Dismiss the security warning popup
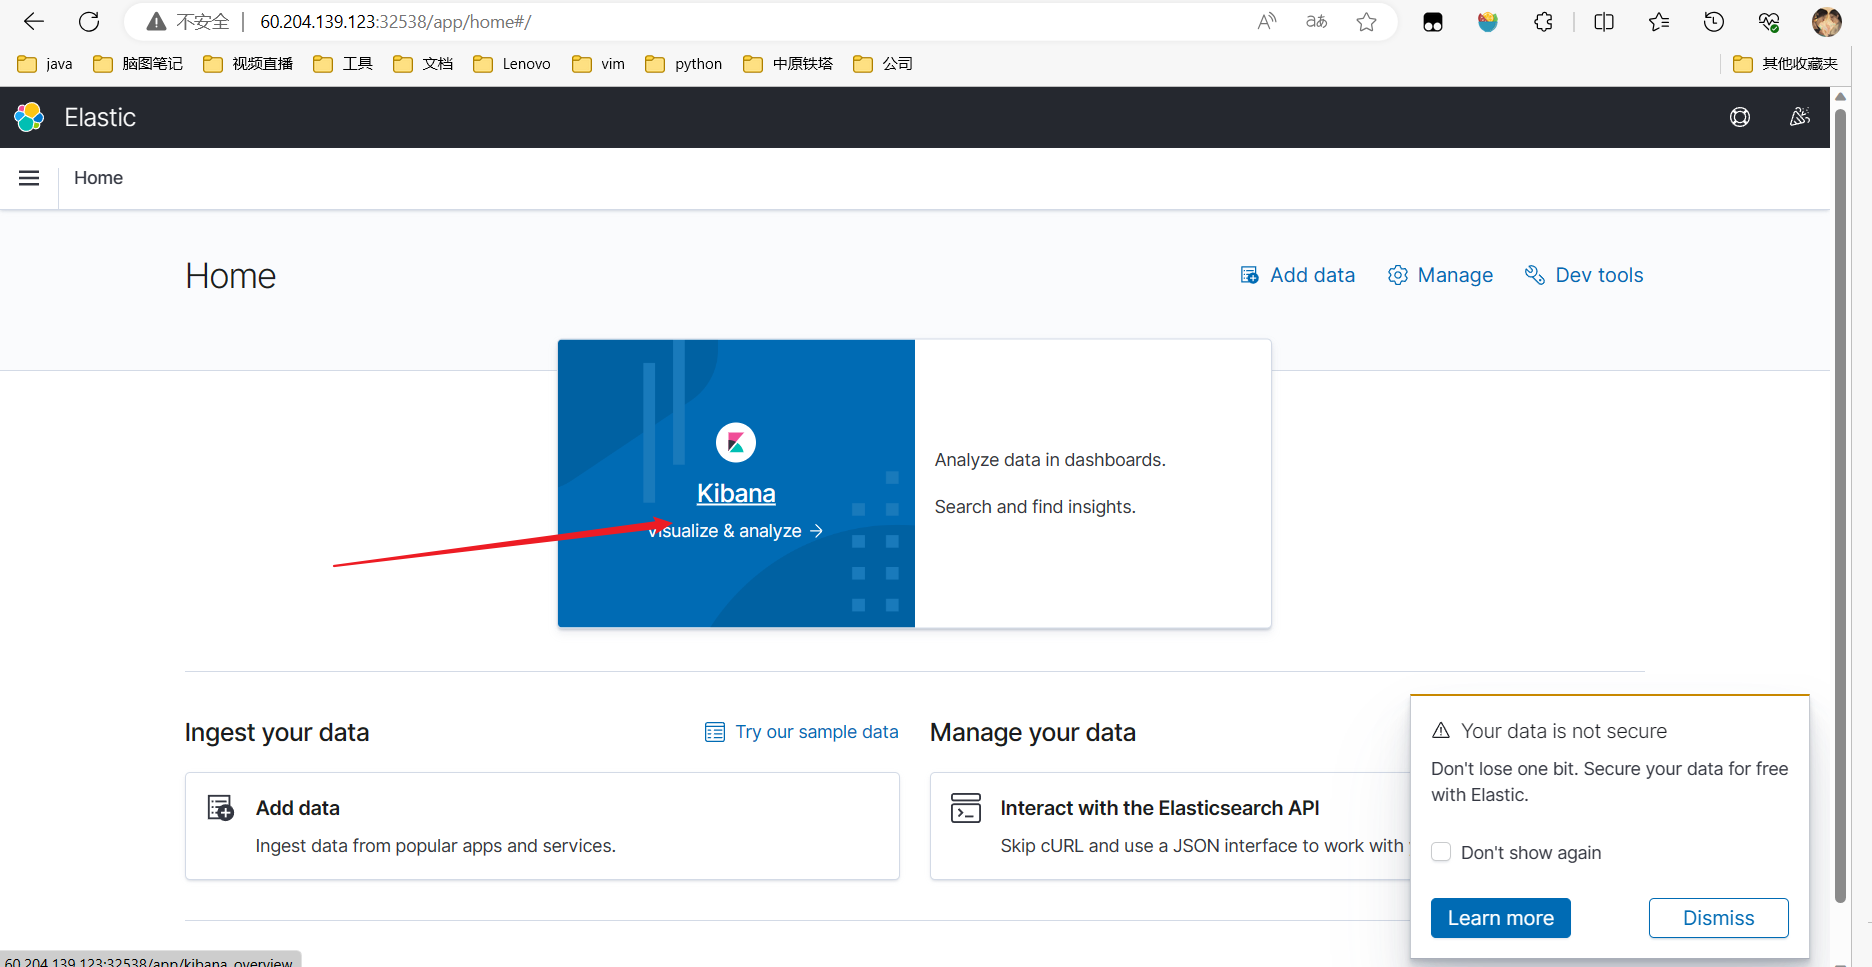This screenshot has width=1872, height=967. pos(1719,918)
